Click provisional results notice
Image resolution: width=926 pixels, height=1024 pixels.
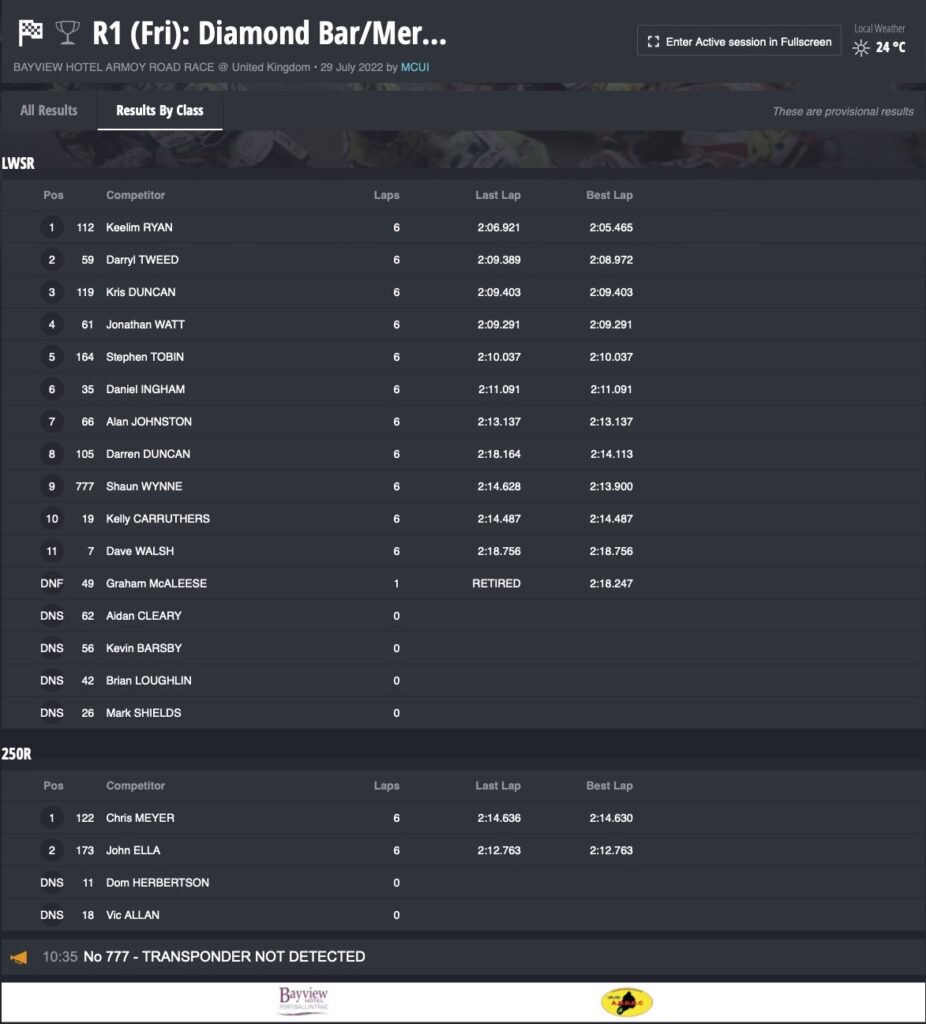click(843, 112)
